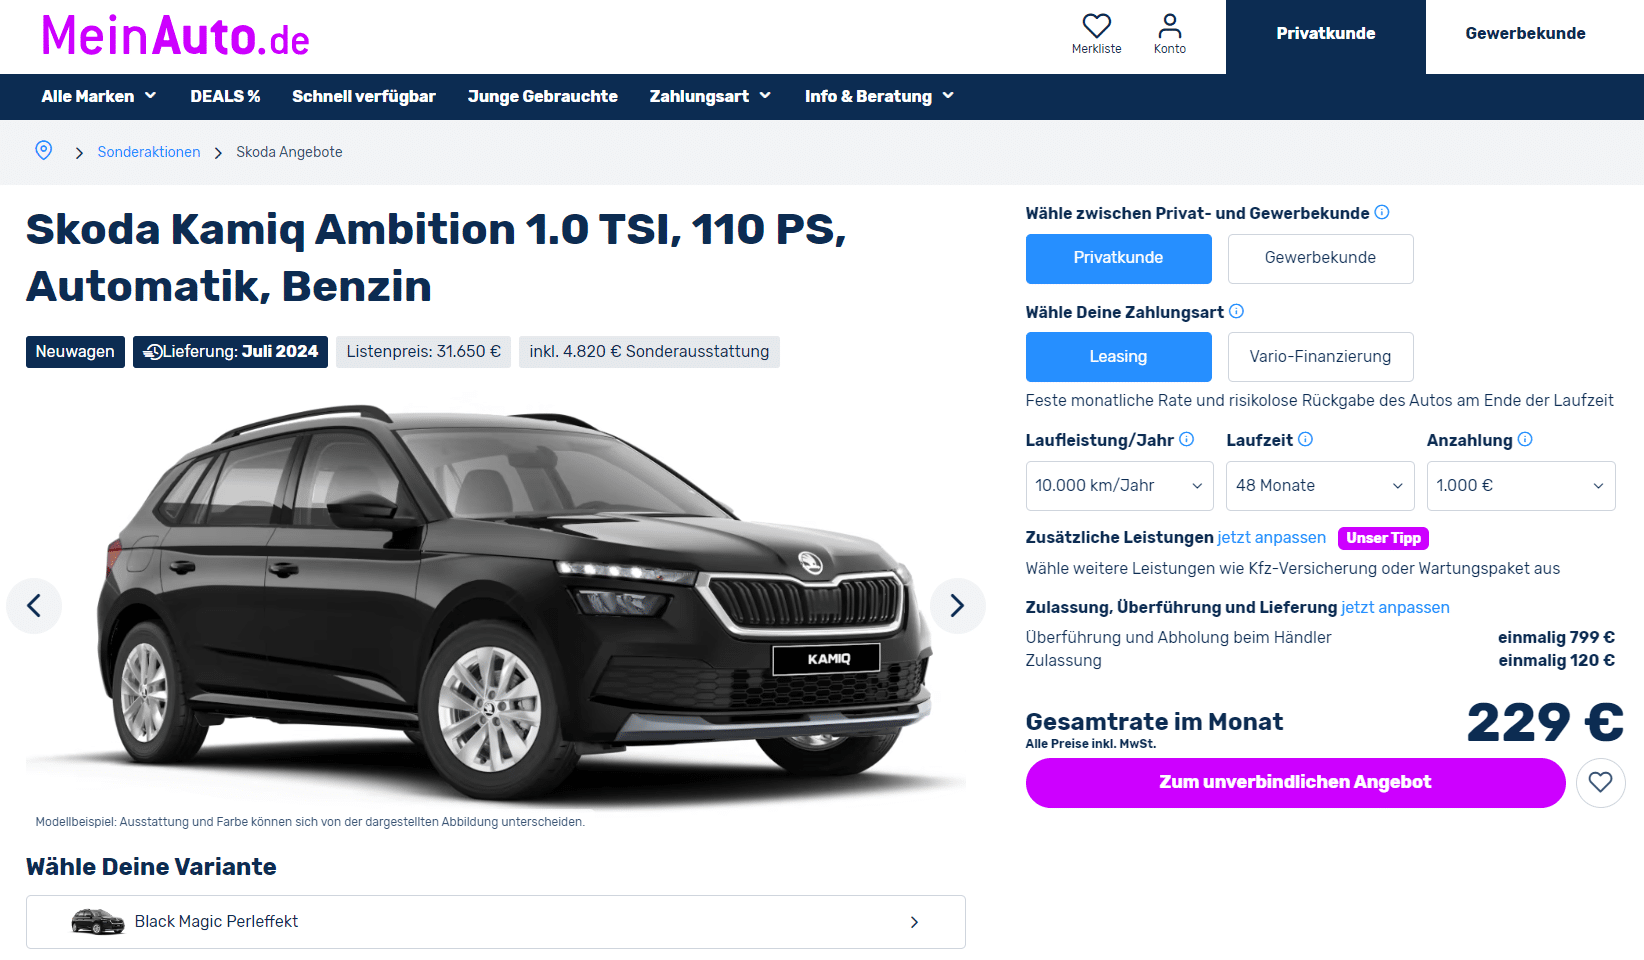
Task: Open the Merkliste heart icon in header
Action: point(1097,25)
